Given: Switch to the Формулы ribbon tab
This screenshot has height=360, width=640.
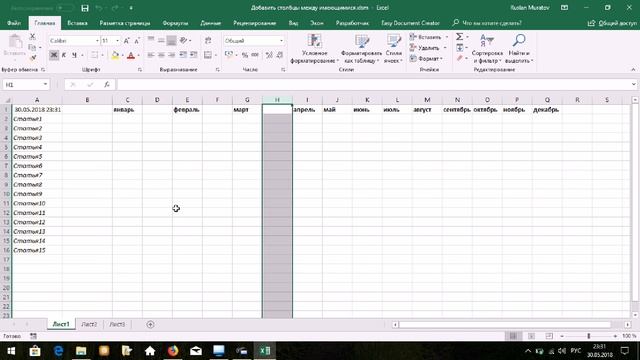Looking at the screenshot, I should click(x=175, y=23).
